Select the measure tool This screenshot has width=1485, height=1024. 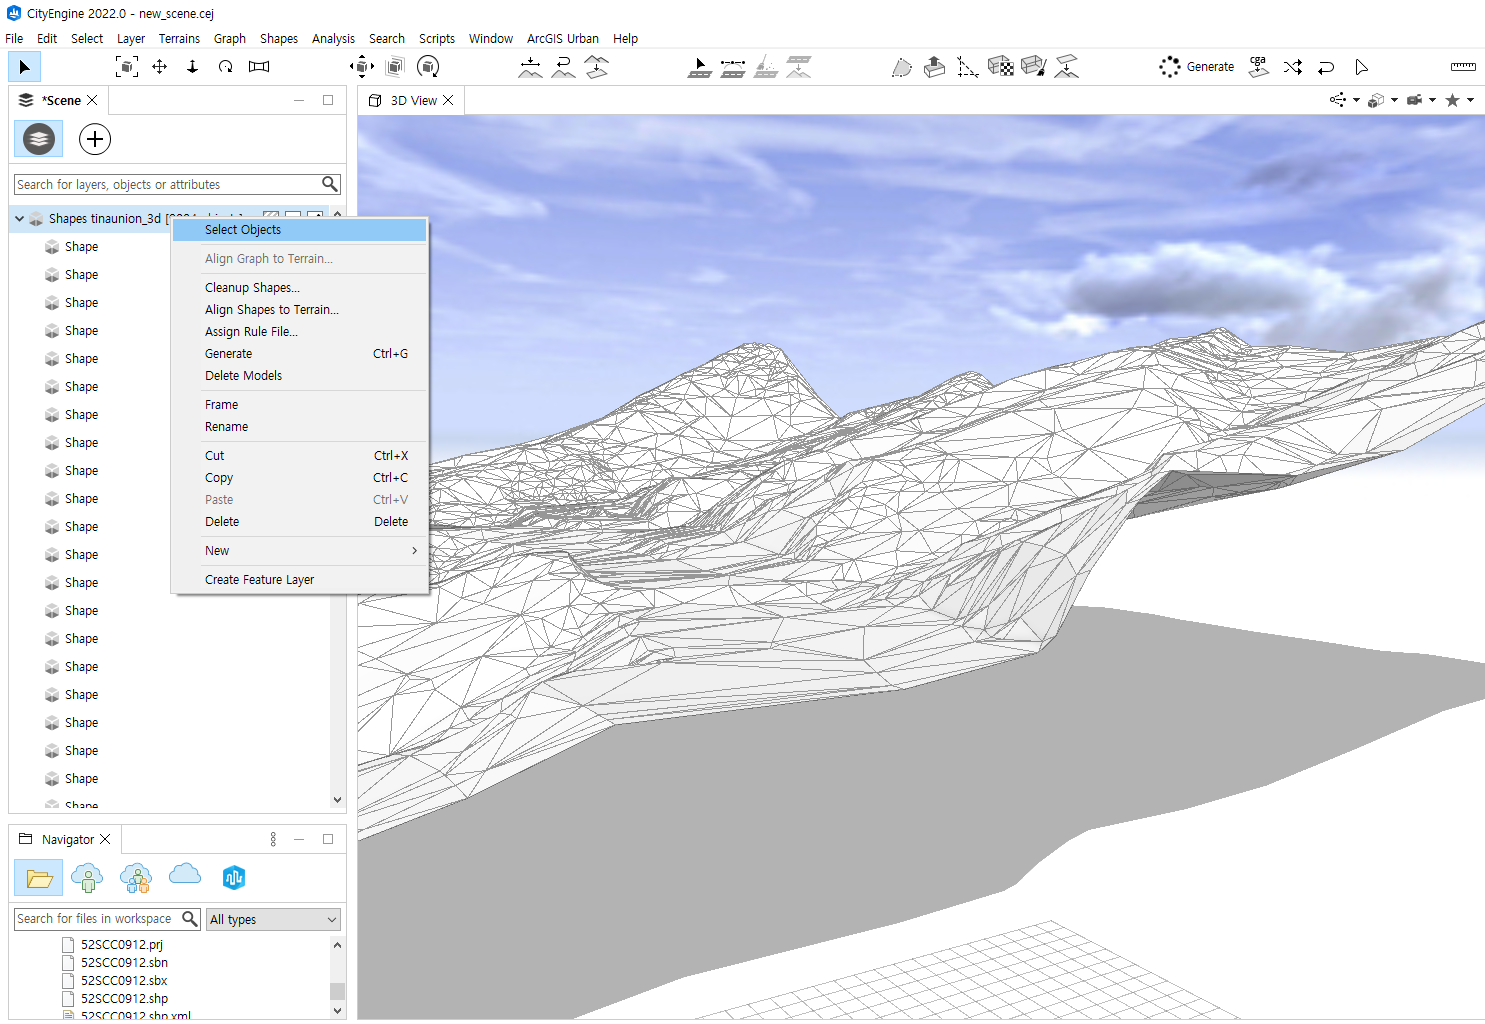(x=1462, y=67)
